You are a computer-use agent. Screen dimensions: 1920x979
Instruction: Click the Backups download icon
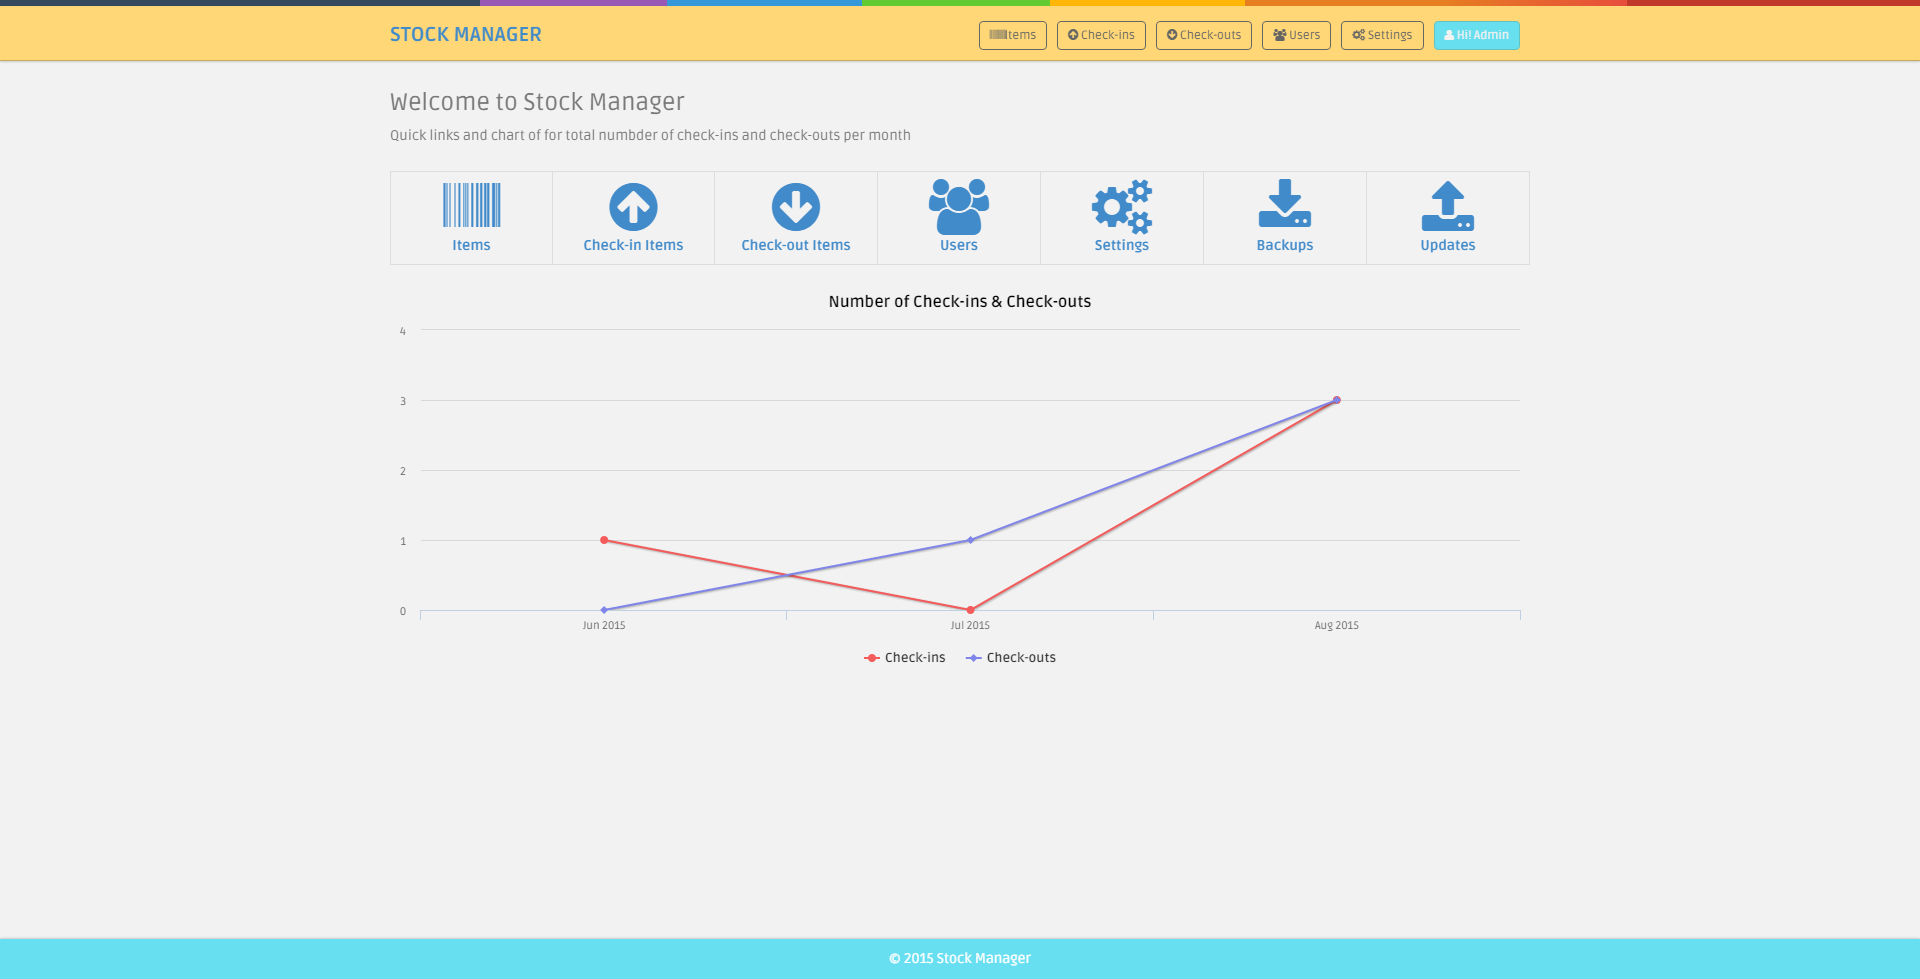coord(1285,204)
